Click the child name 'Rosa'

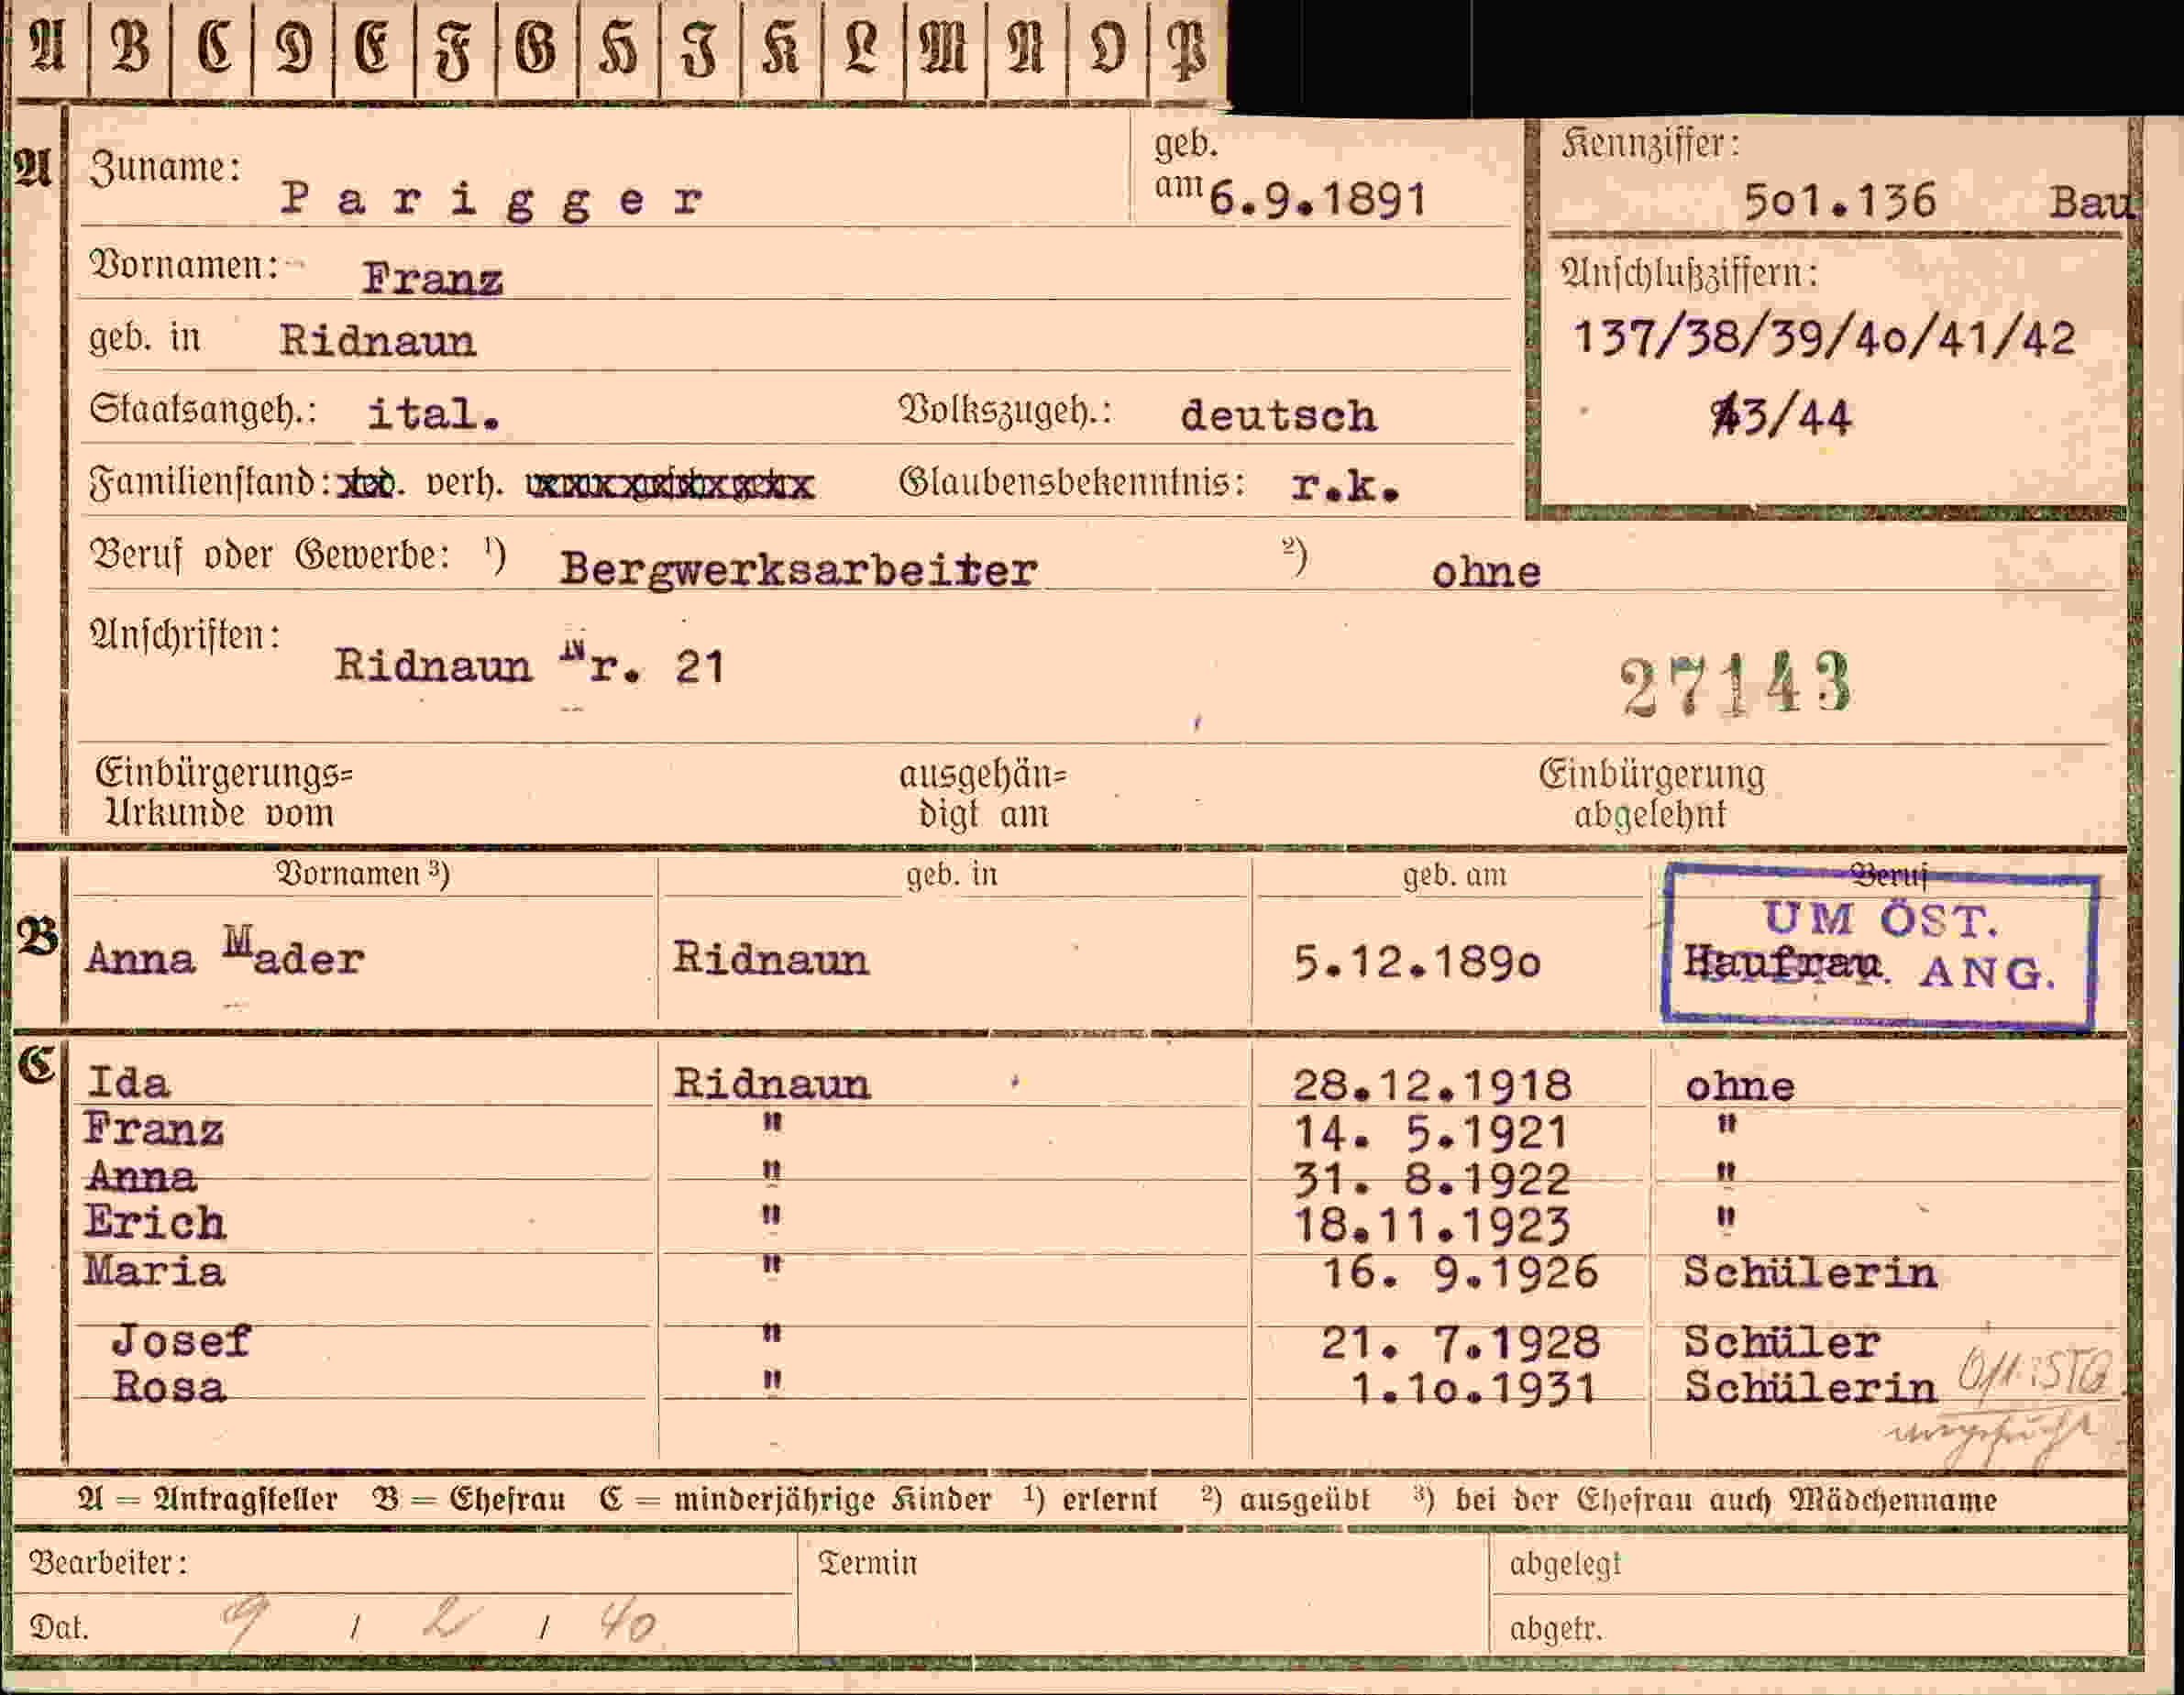[169, 1388]
